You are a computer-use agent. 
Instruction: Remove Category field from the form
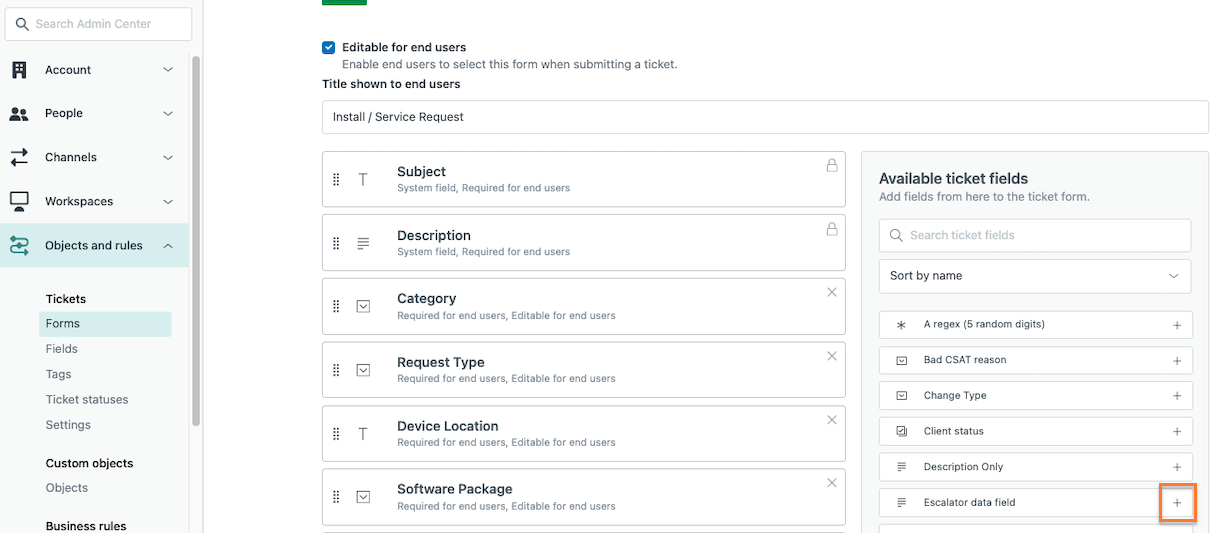[832, 292]
